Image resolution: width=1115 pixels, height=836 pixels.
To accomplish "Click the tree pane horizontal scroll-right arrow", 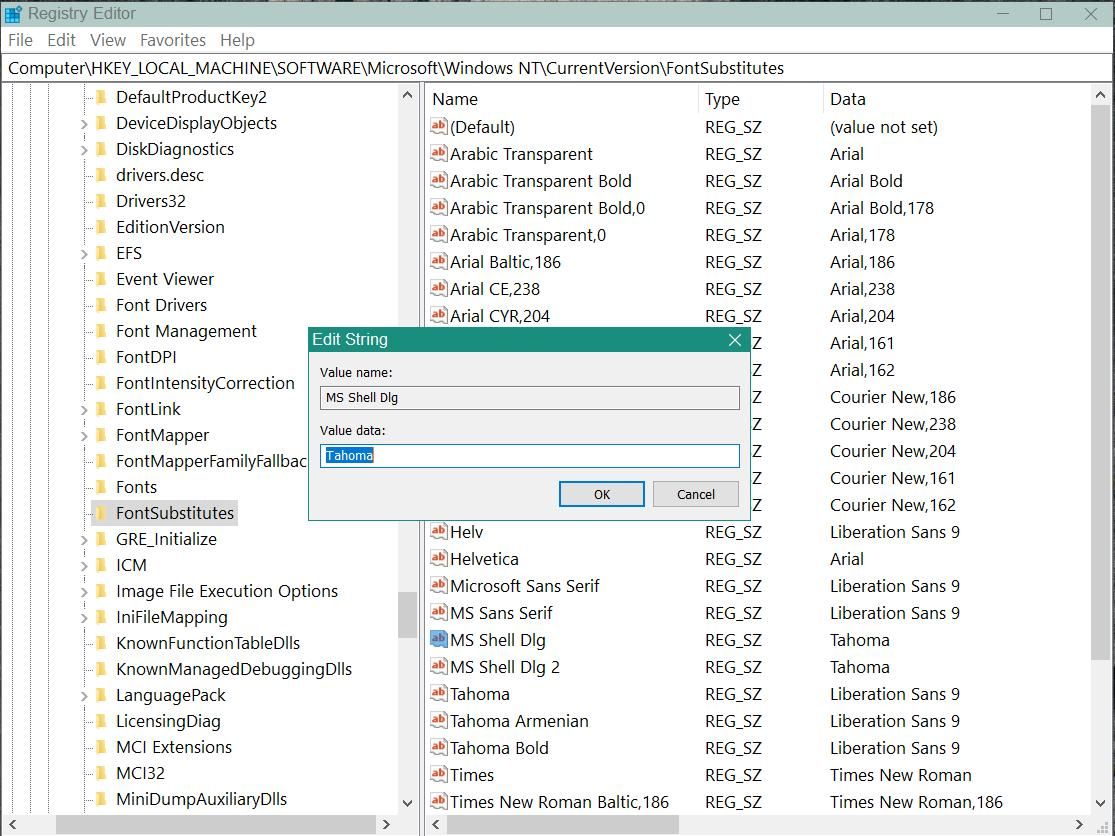I will [x=386, y=825].
